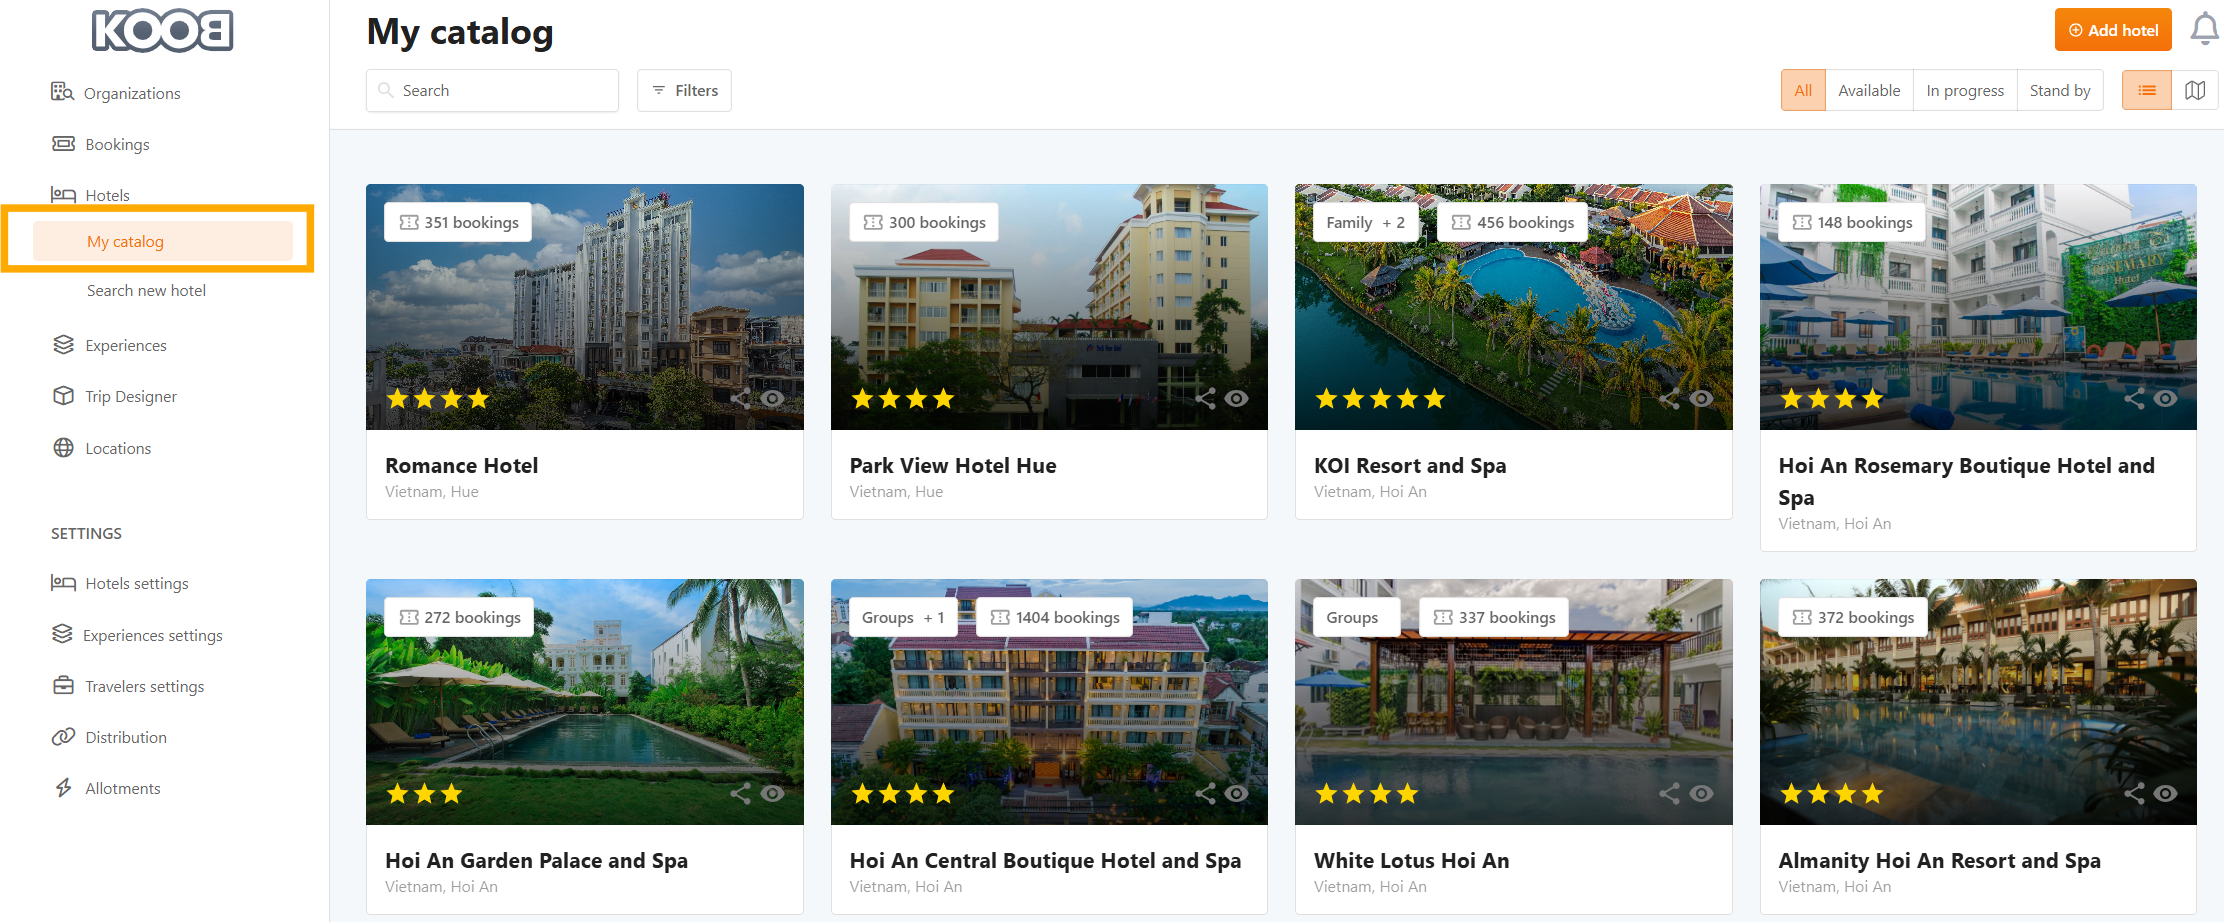
Task: Switch to the In progress tab
Action: pos(1964,90)
